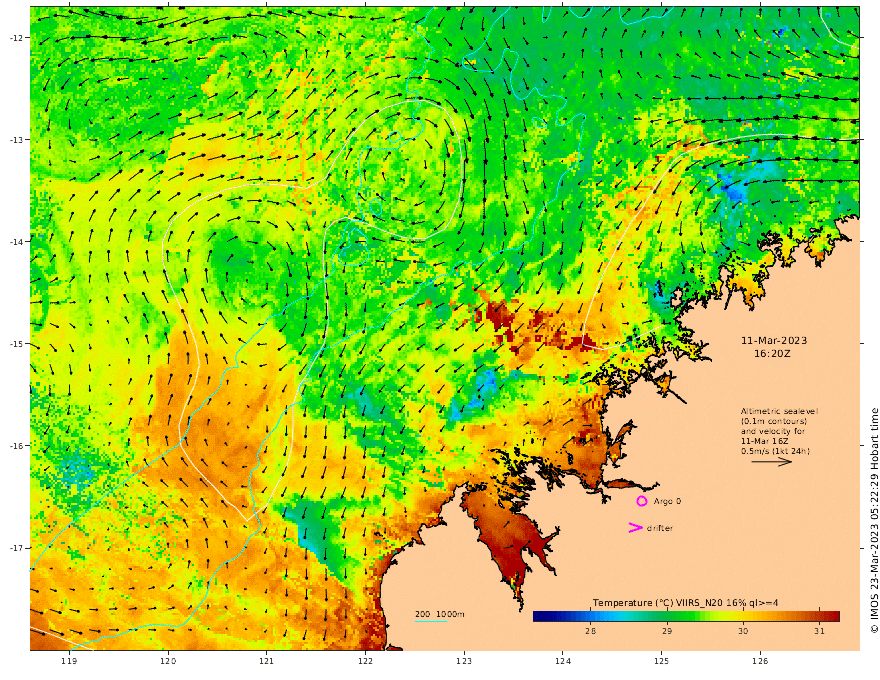Click the latitude axis label -17
This screenshot has width=880, height=680.
pyautogui.click(x=16, y=548)
